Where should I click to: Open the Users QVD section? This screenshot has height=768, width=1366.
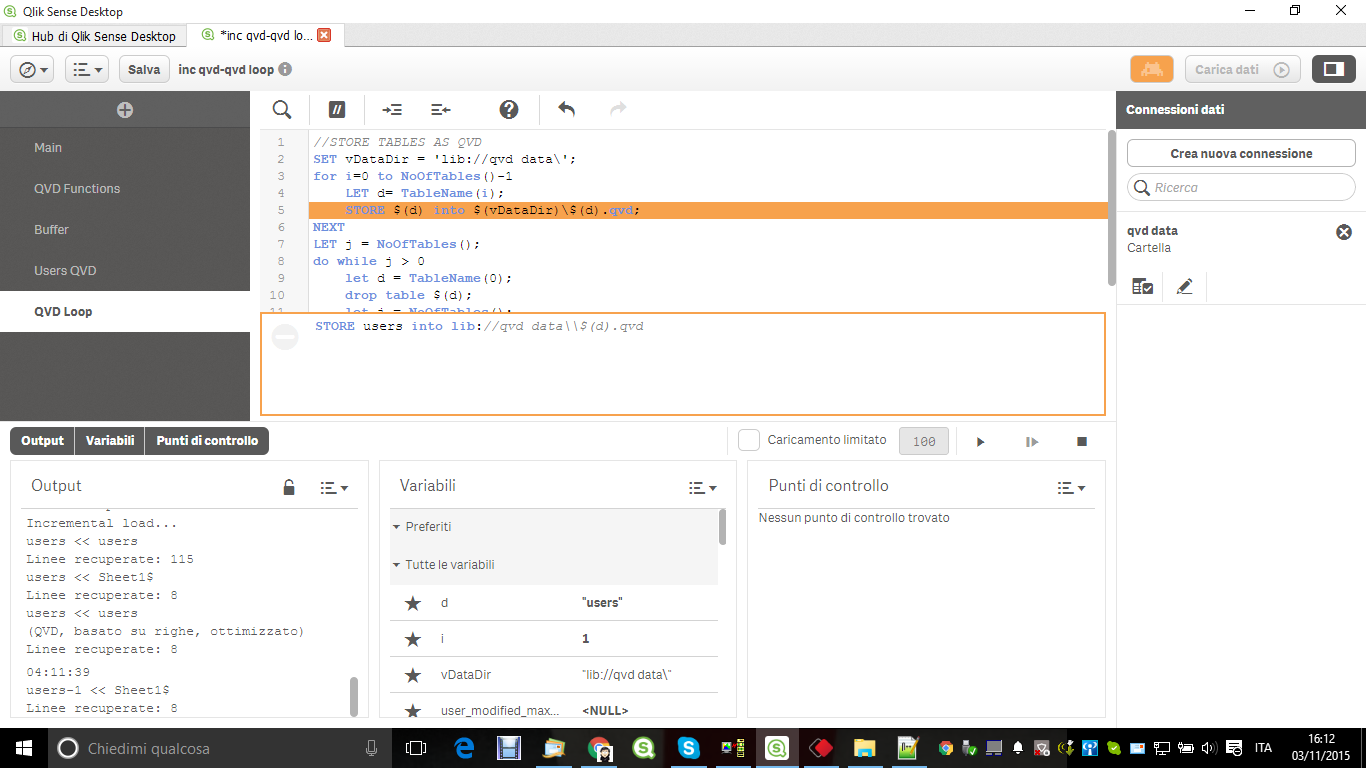[x=125, y=270]
